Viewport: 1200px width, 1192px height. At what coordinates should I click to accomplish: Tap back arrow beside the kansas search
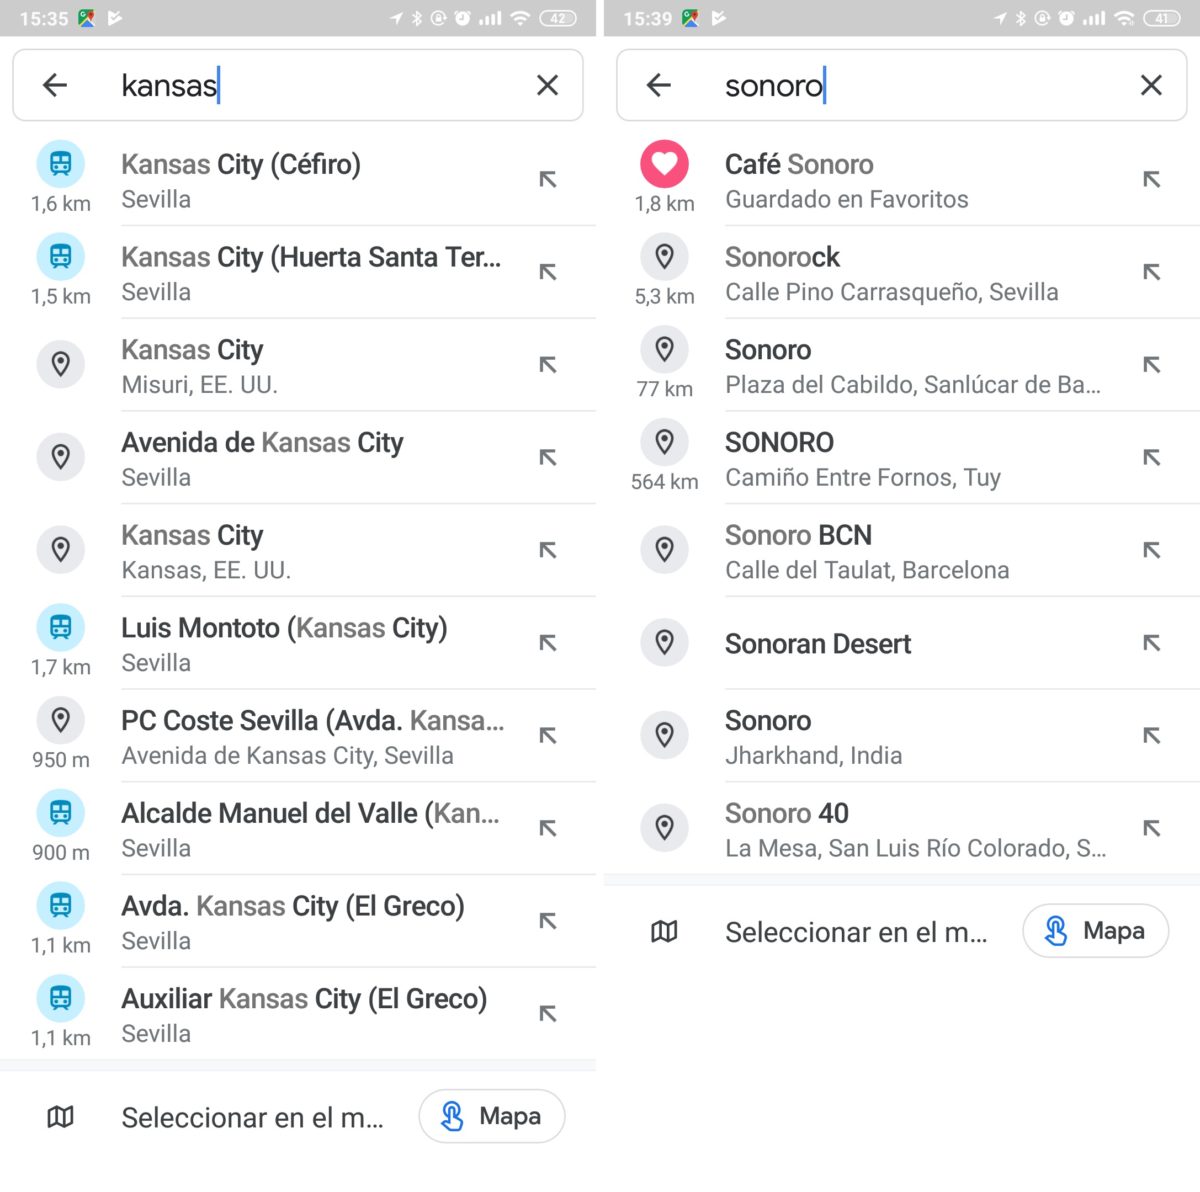(55, 86)
